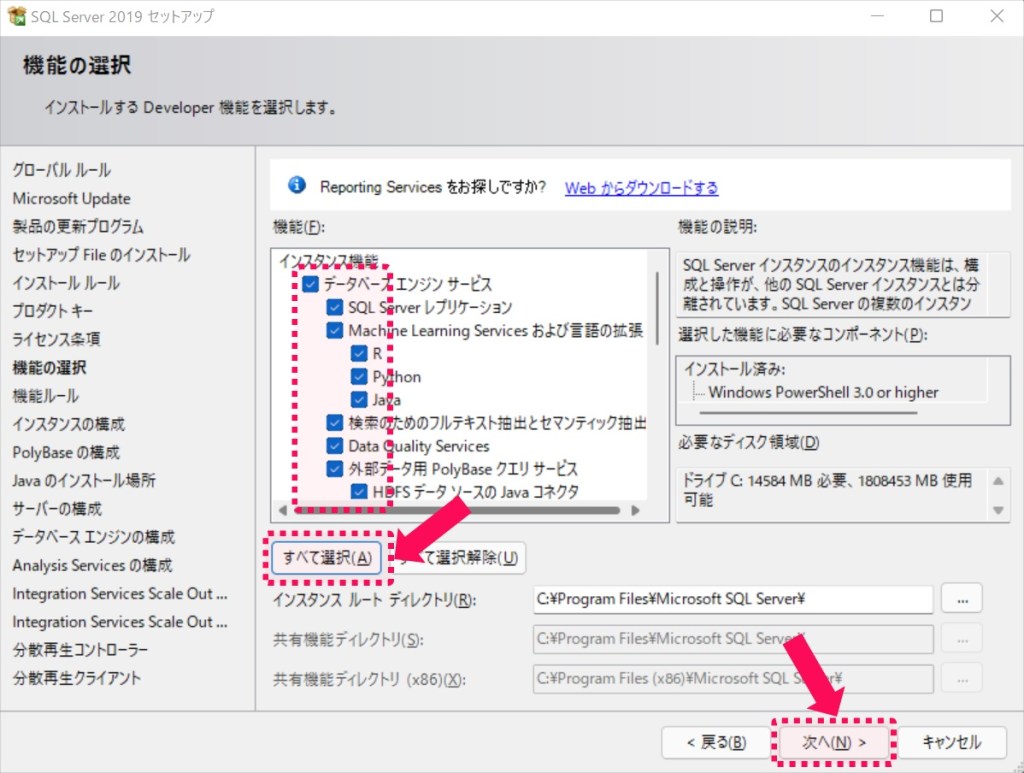The height and width of the screenshot is (773, 1024).
Task: Select PolyBase の構成 in the step list
Action: (x=66, y=452)
